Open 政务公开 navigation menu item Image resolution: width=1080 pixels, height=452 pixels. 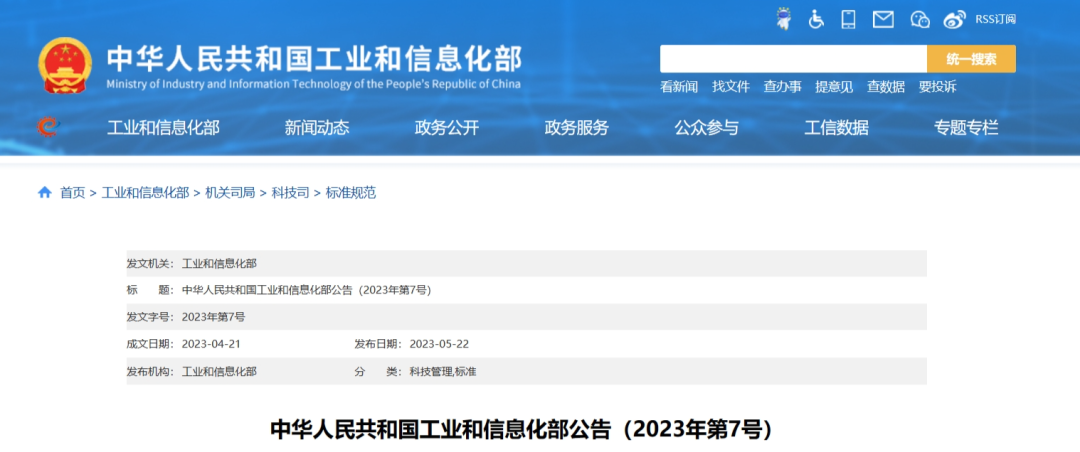coord(447,127)
